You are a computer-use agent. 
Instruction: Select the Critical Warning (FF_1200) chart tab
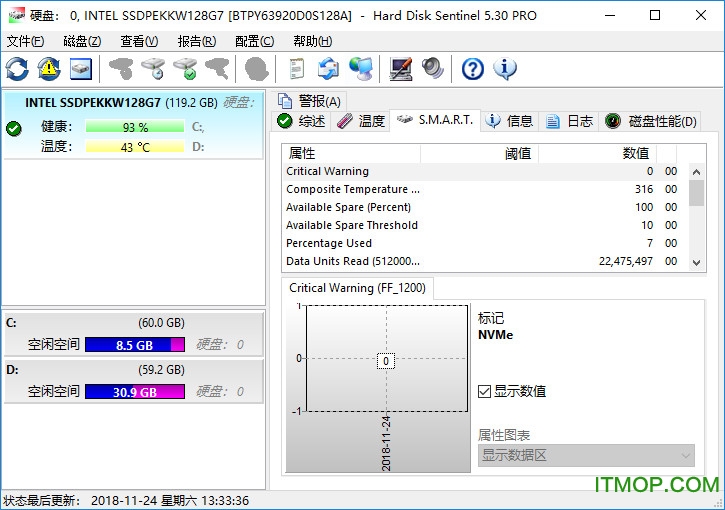pyautogui.click(x=357, y=288)
